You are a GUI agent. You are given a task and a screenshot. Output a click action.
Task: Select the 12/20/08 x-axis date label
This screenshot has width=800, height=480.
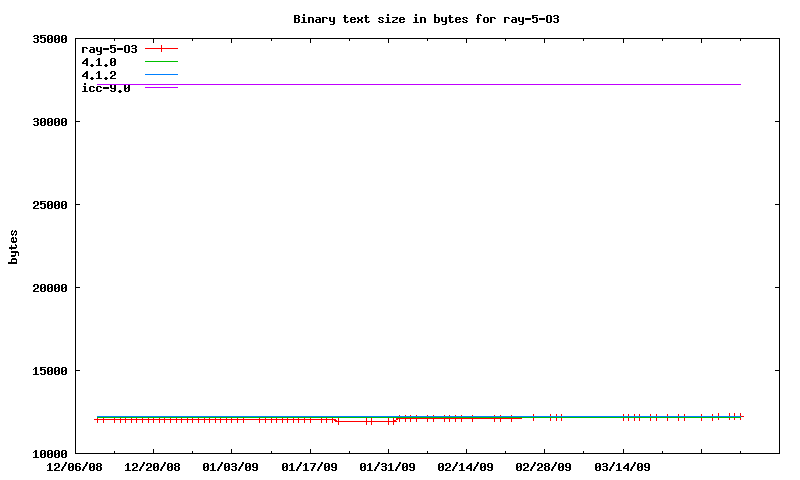152,467
